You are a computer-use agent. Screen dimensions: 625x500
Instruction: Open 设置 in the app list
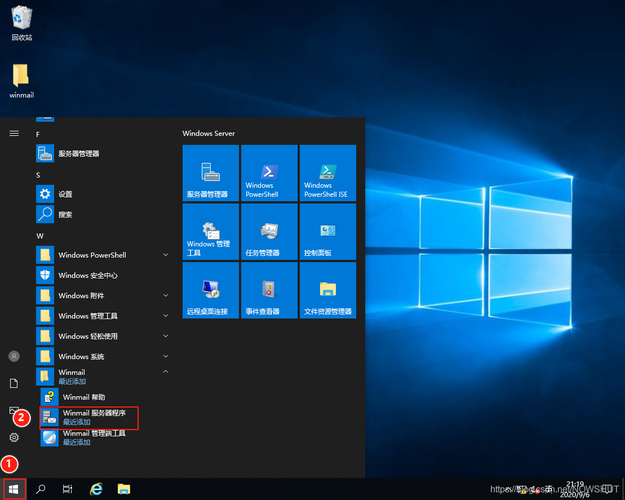(x=103, y=194)
